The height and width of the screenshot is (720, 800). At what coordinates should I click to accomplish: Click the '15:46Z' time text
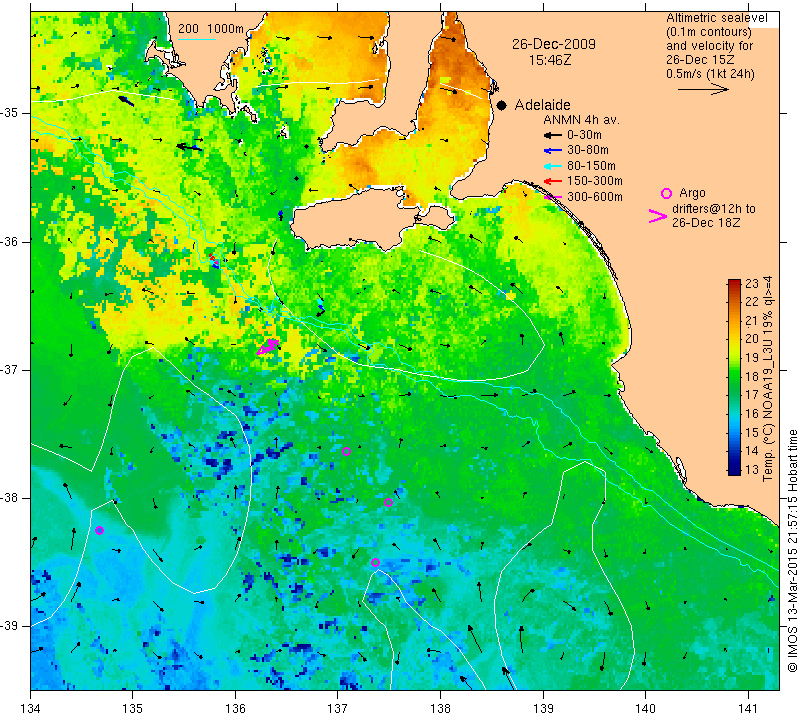click(550, 60)
